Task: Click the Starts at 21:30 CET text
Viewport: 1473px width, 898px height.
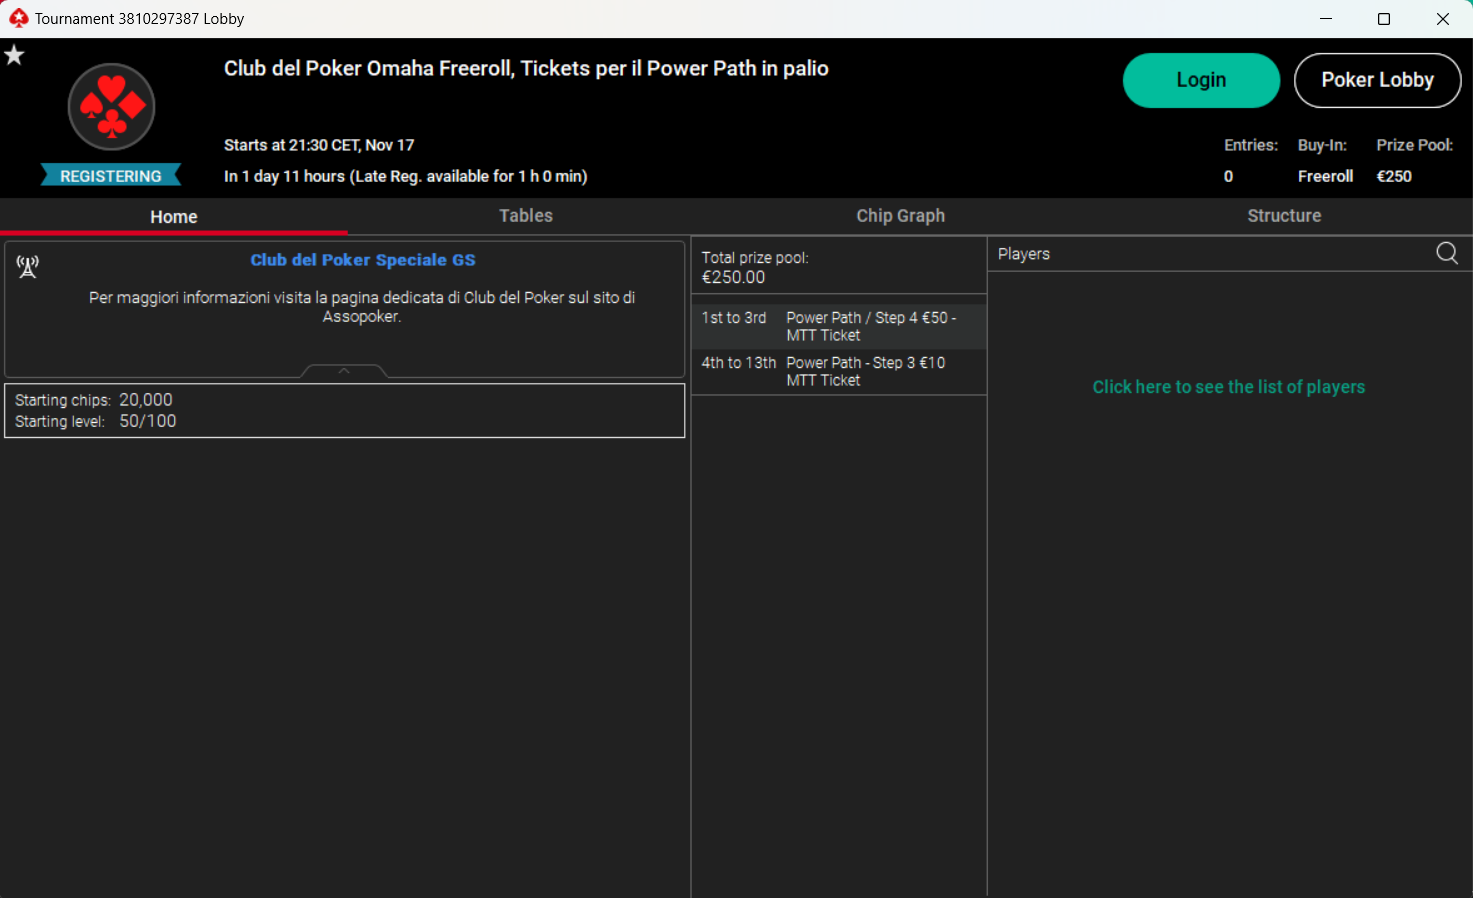Action: coord(319,145)
